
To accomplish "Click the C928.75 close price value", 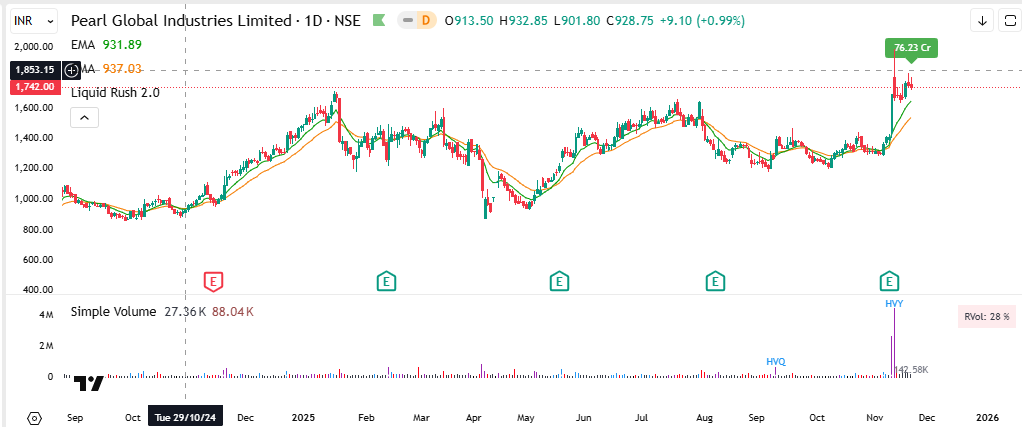I will coord(630,21).
